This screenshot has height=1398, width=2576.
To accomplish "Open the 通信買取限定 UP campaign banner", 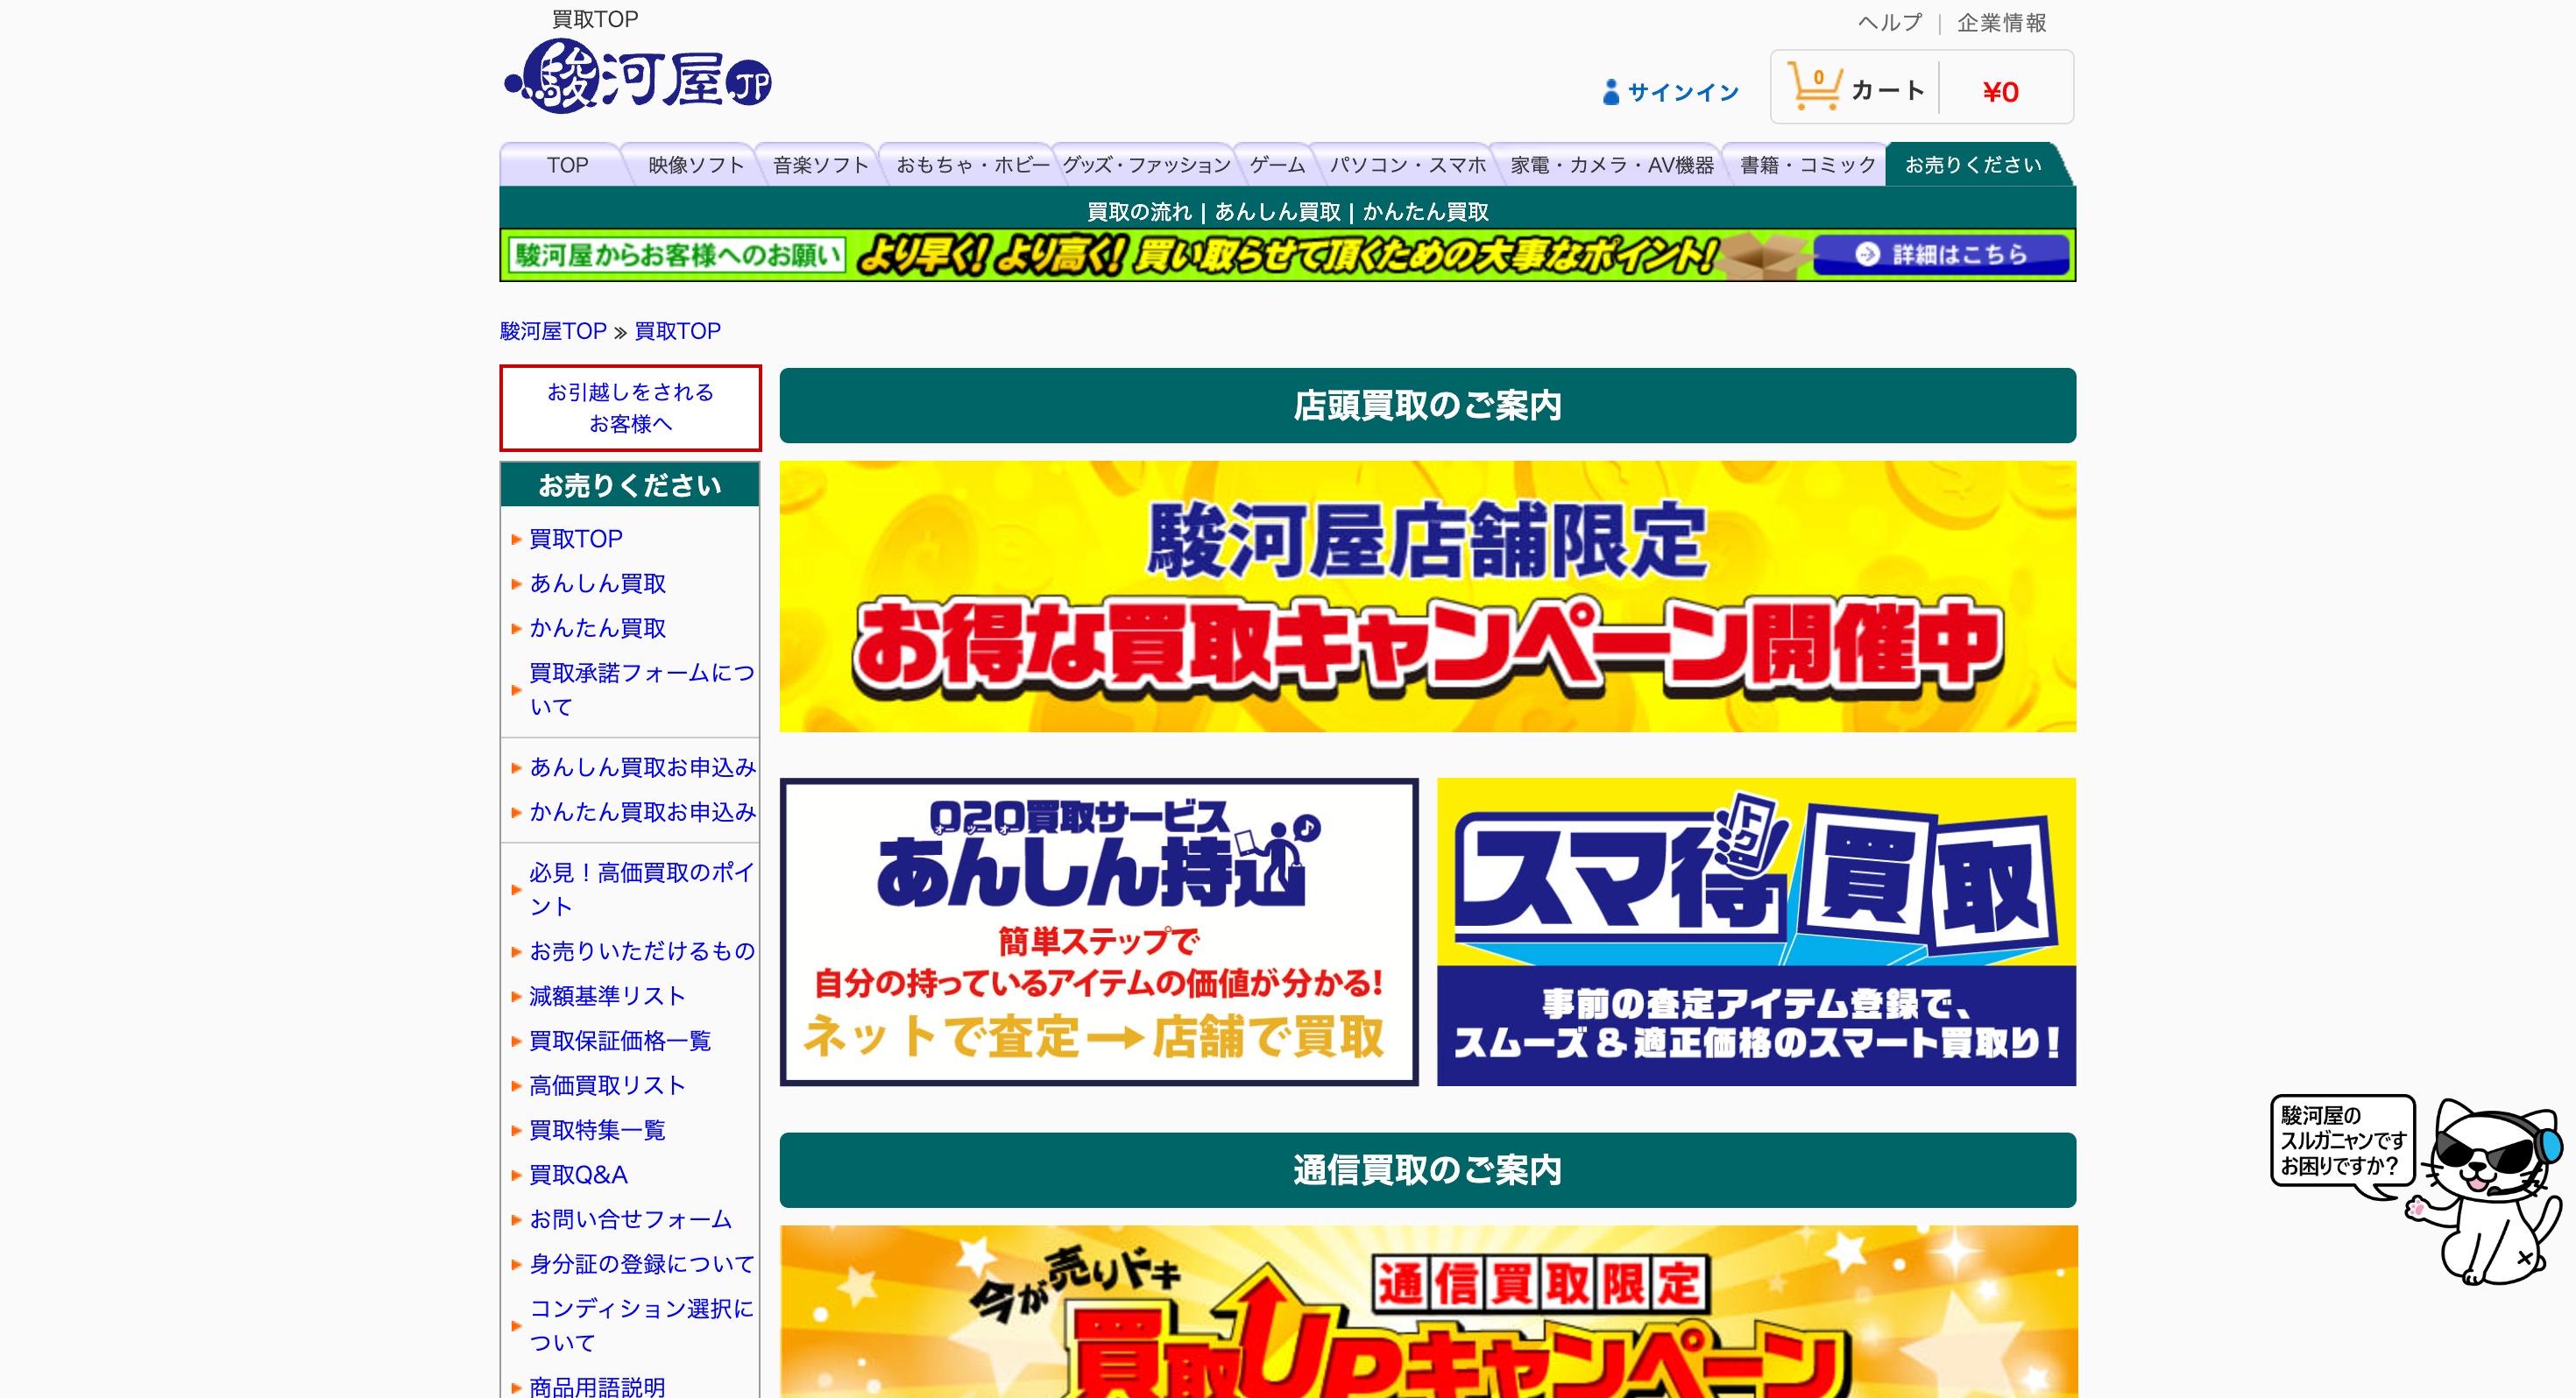I will click(x=1427, y=1310).
